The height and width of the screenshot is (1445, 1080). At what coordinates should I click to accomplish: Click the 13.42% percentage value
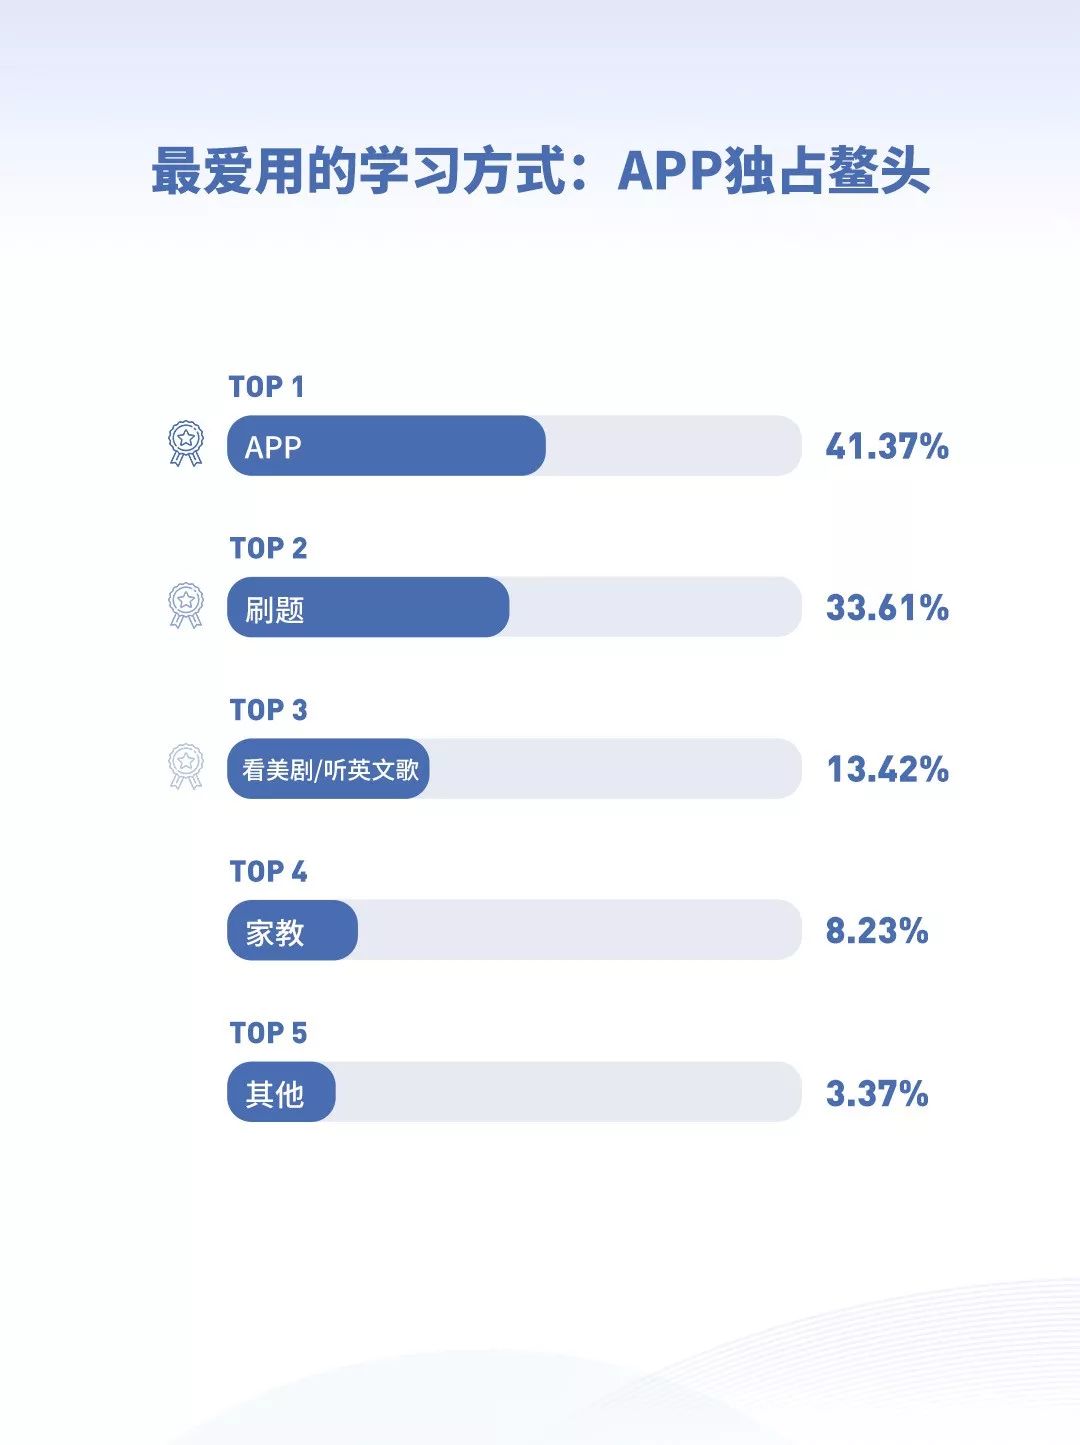point(887,770)
